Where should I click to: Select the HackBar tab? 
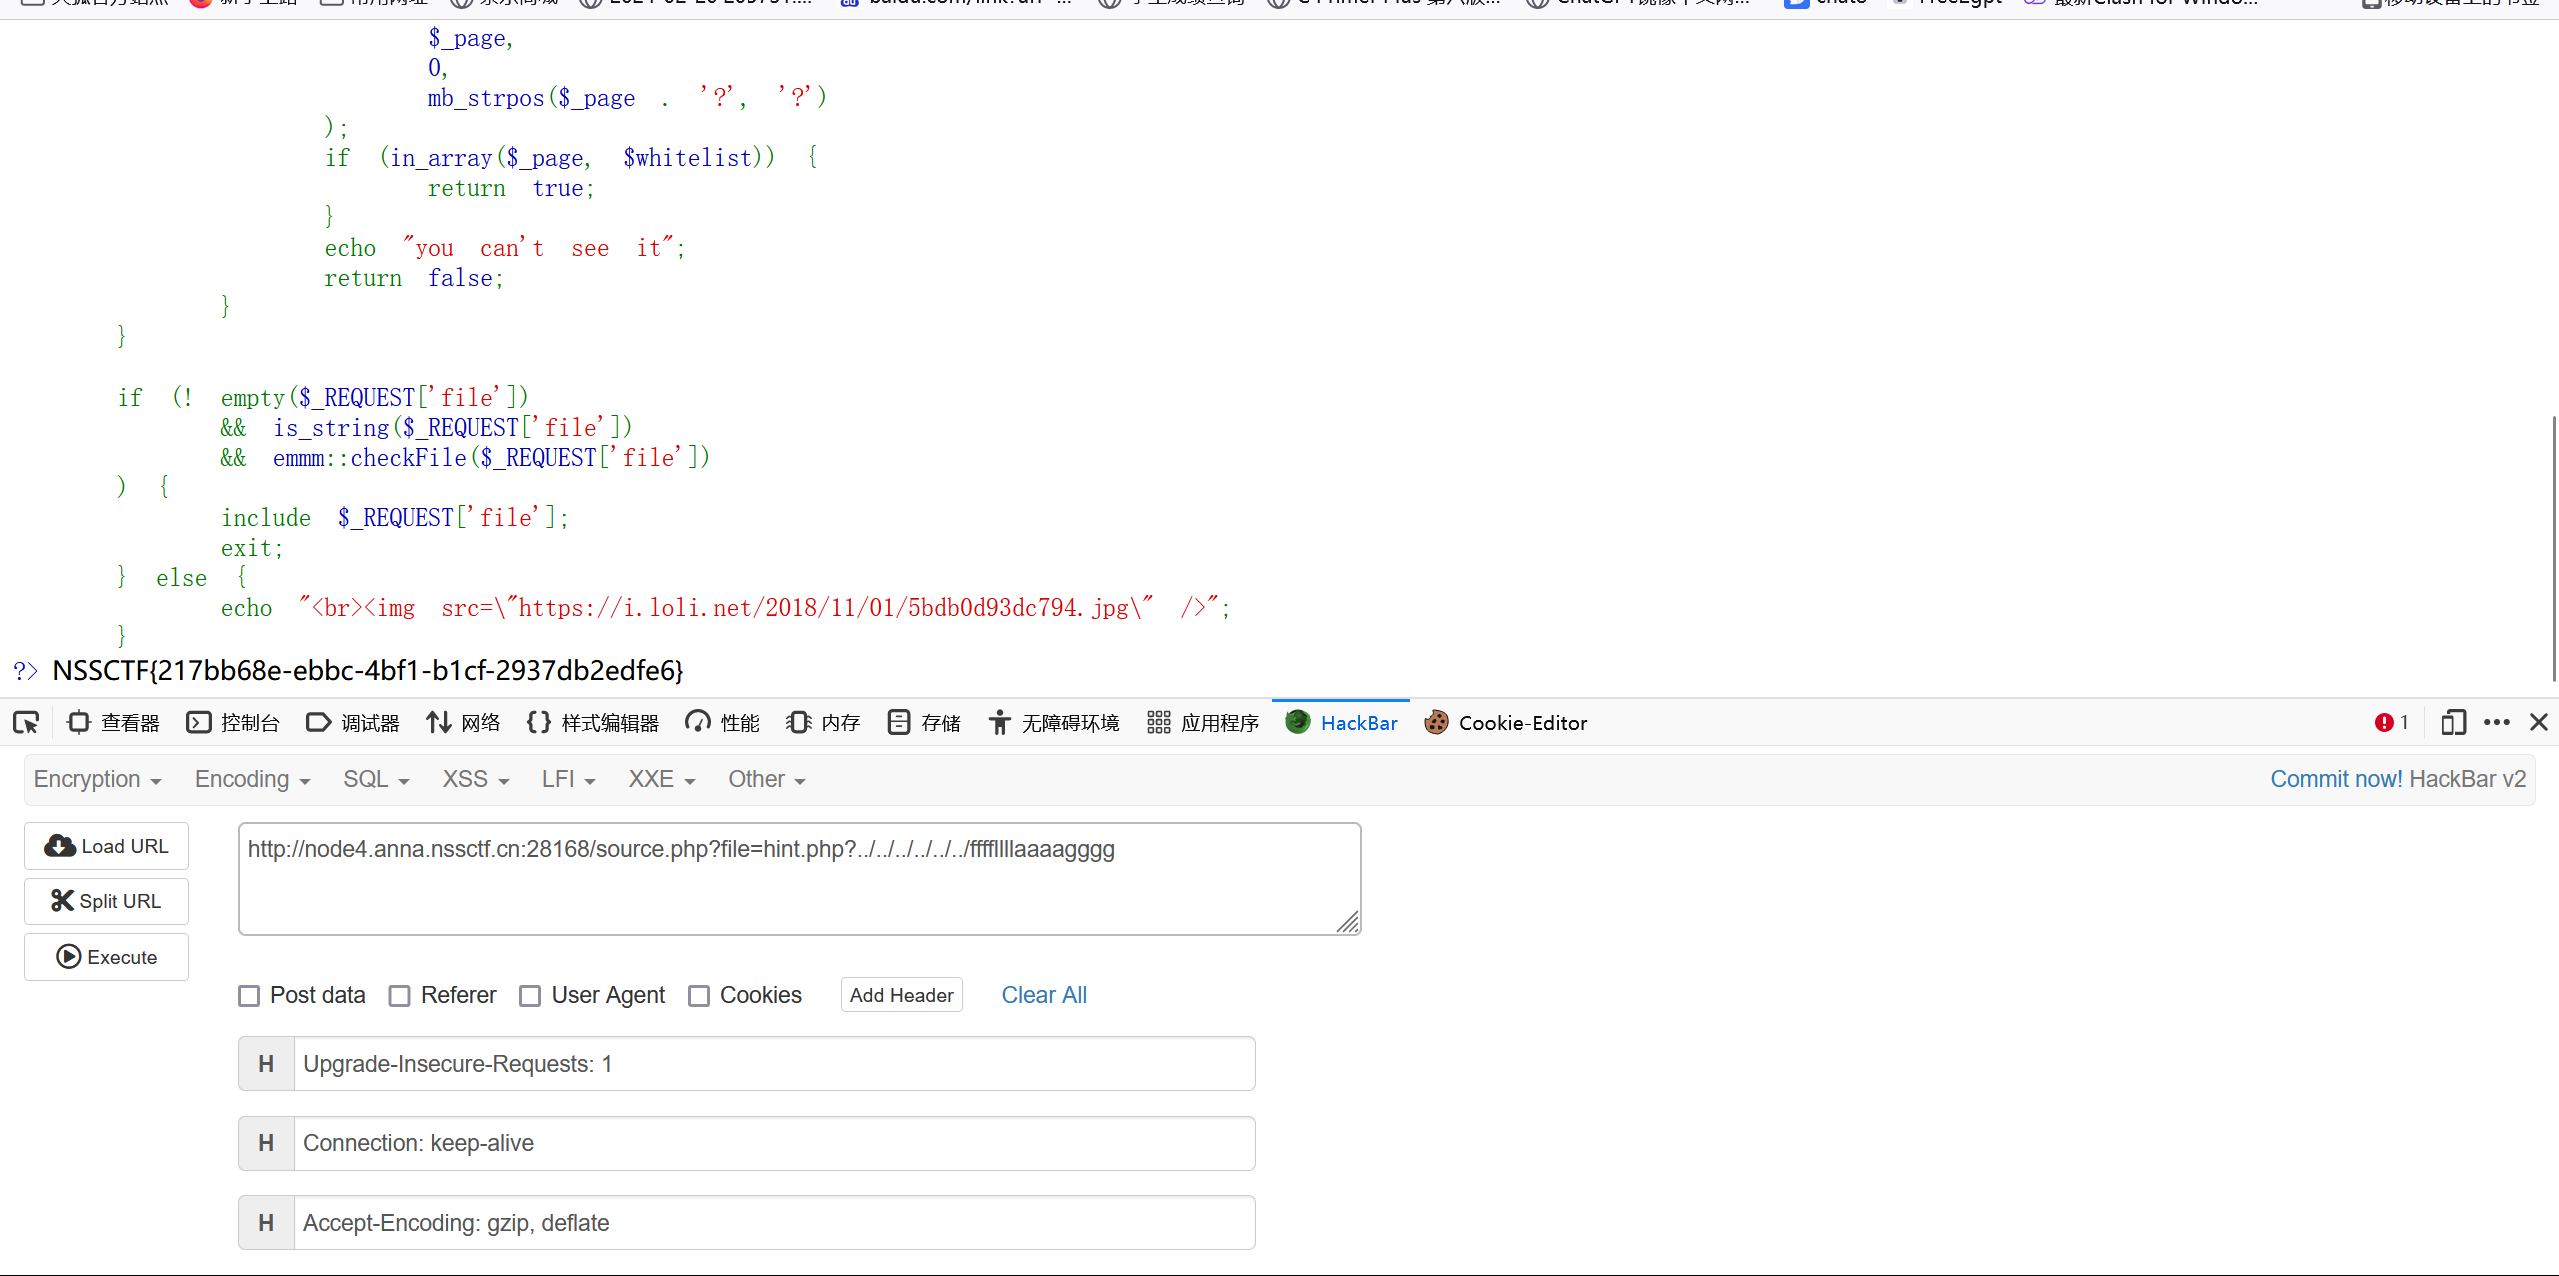click(1342, 723)
